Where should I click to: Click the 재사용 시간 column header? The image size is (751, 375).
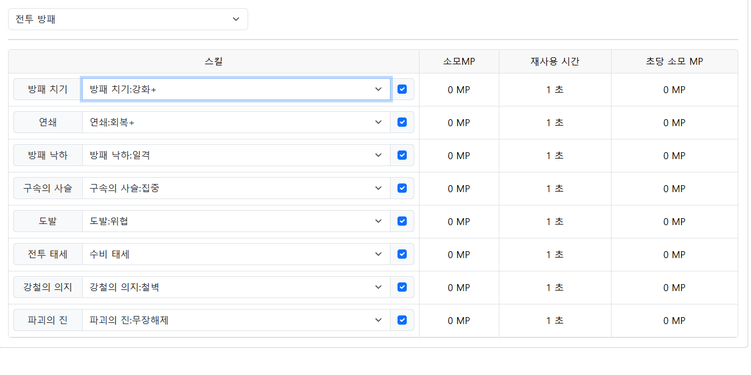(555, 61)
